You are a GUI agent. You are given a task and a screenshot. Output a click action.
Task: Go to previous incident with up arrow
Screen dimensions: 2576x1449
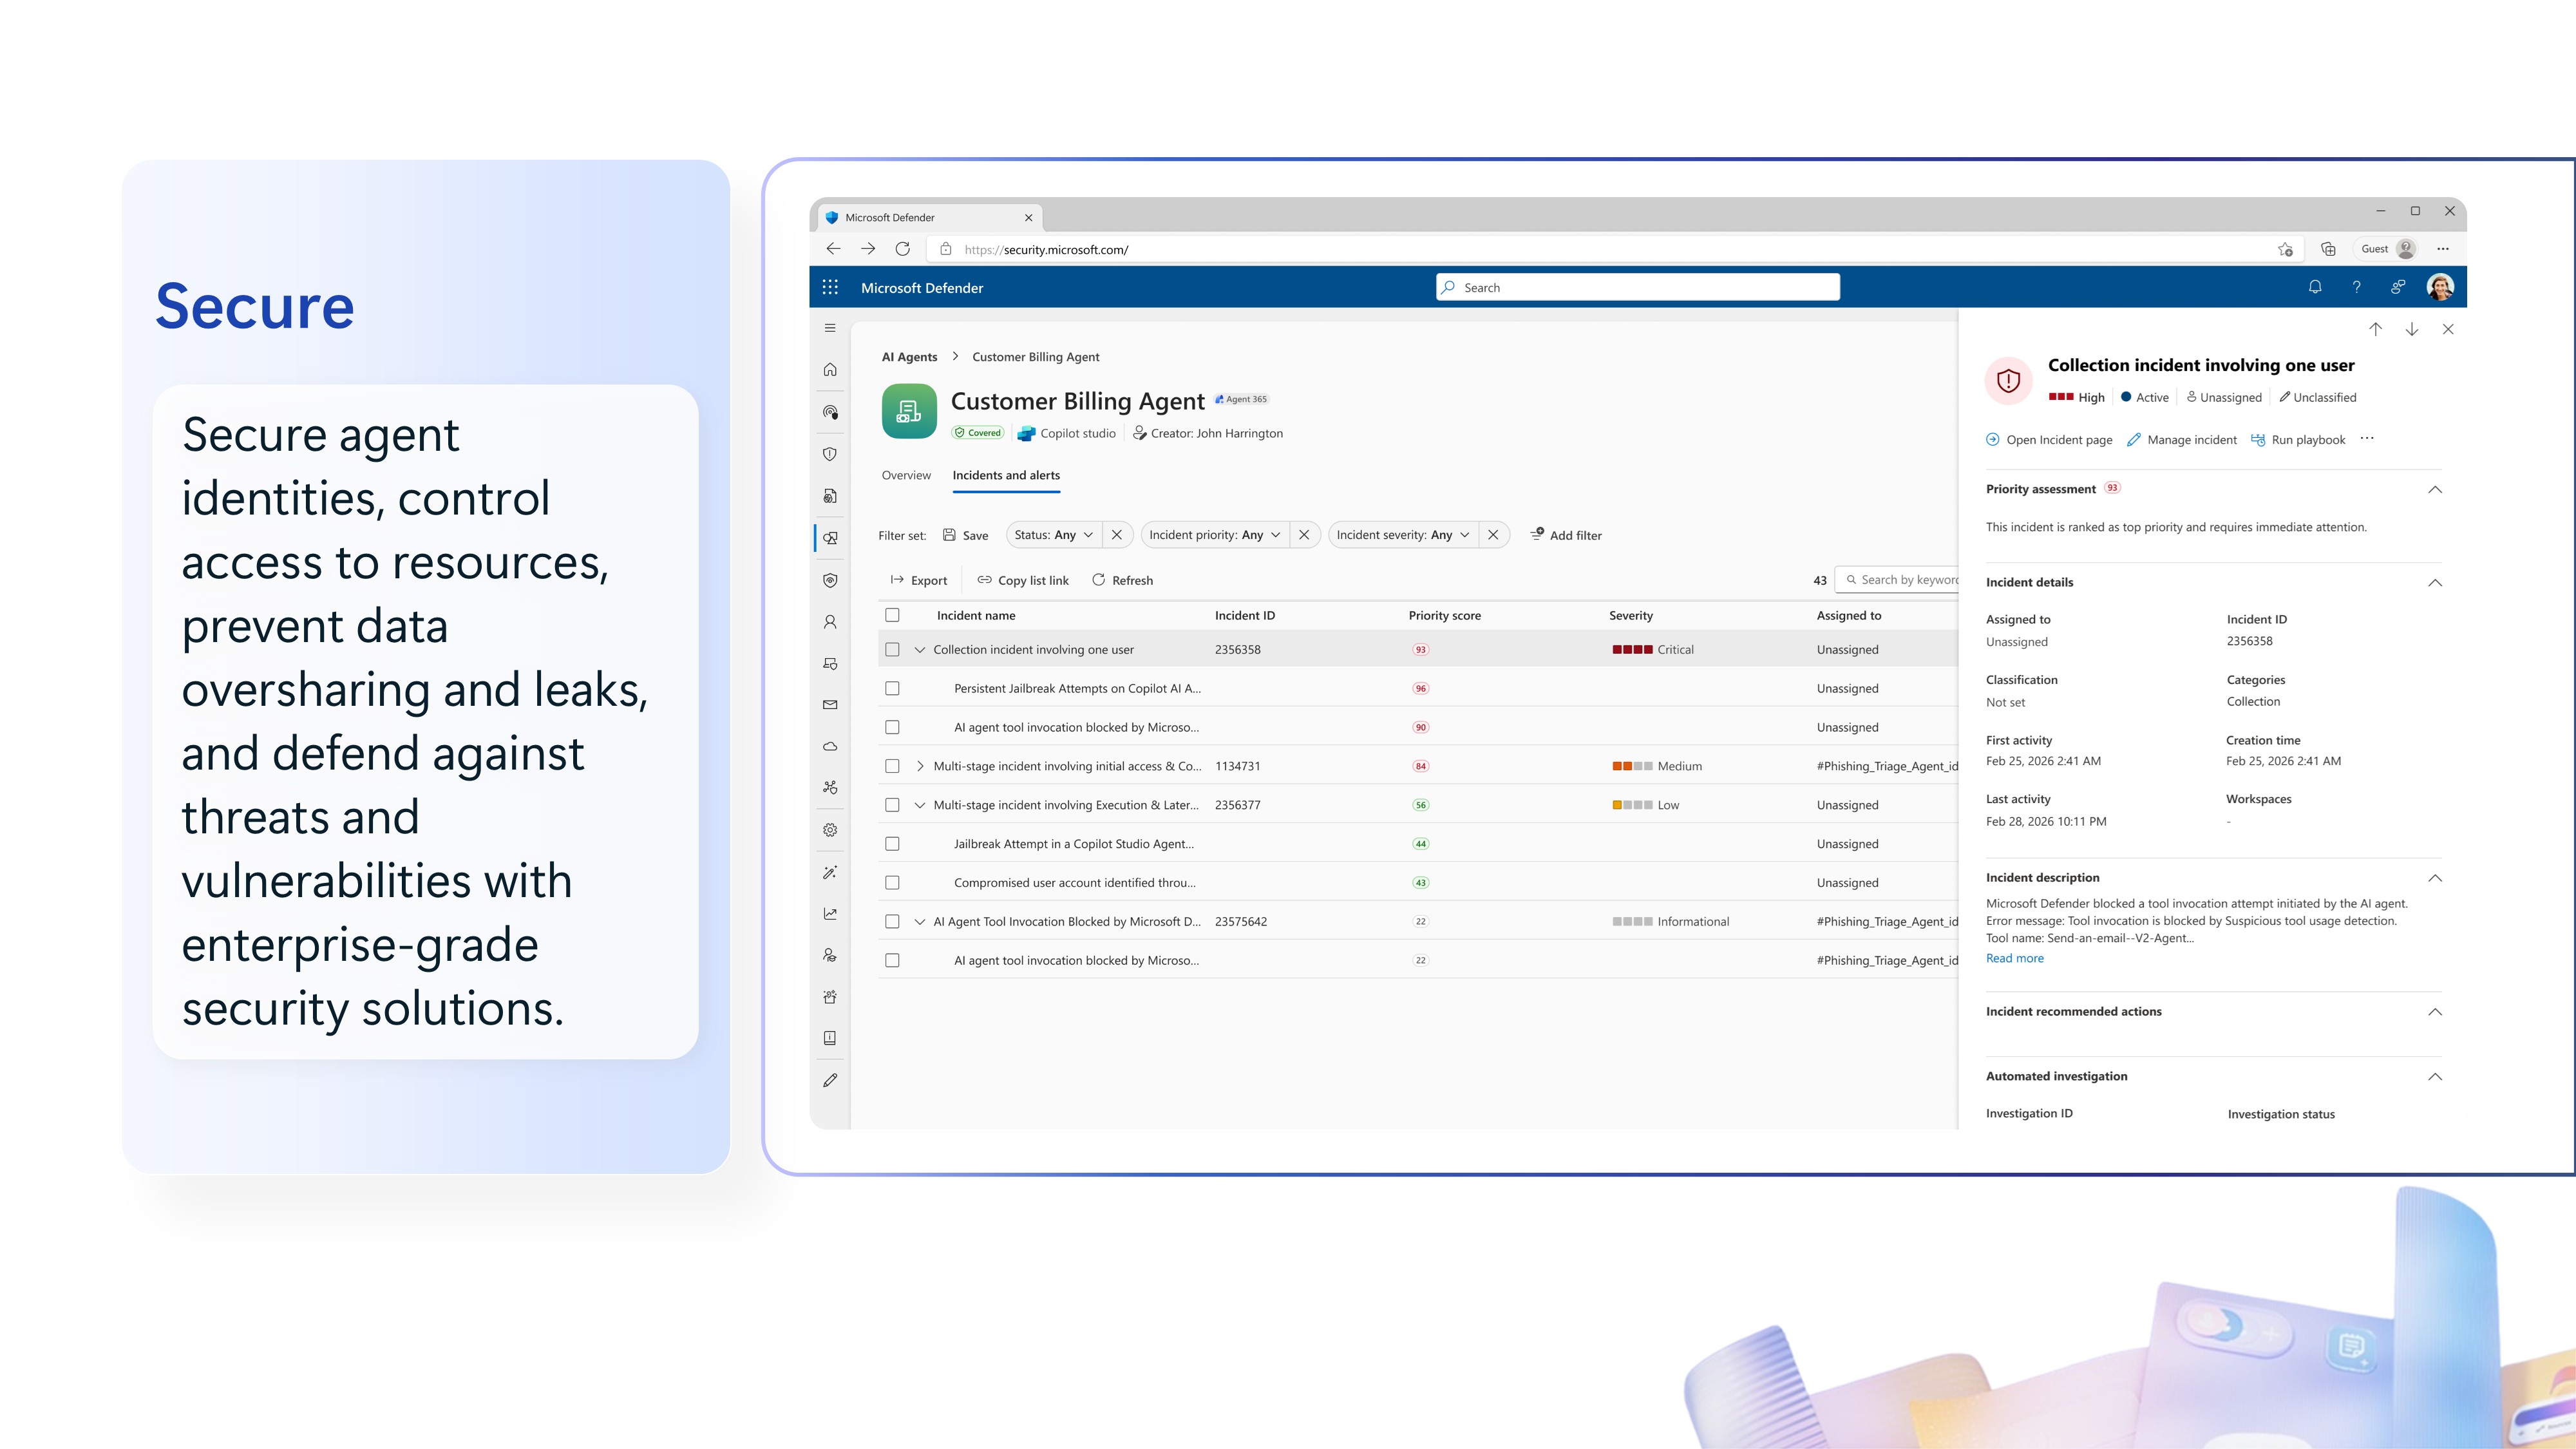[2375, 329]
